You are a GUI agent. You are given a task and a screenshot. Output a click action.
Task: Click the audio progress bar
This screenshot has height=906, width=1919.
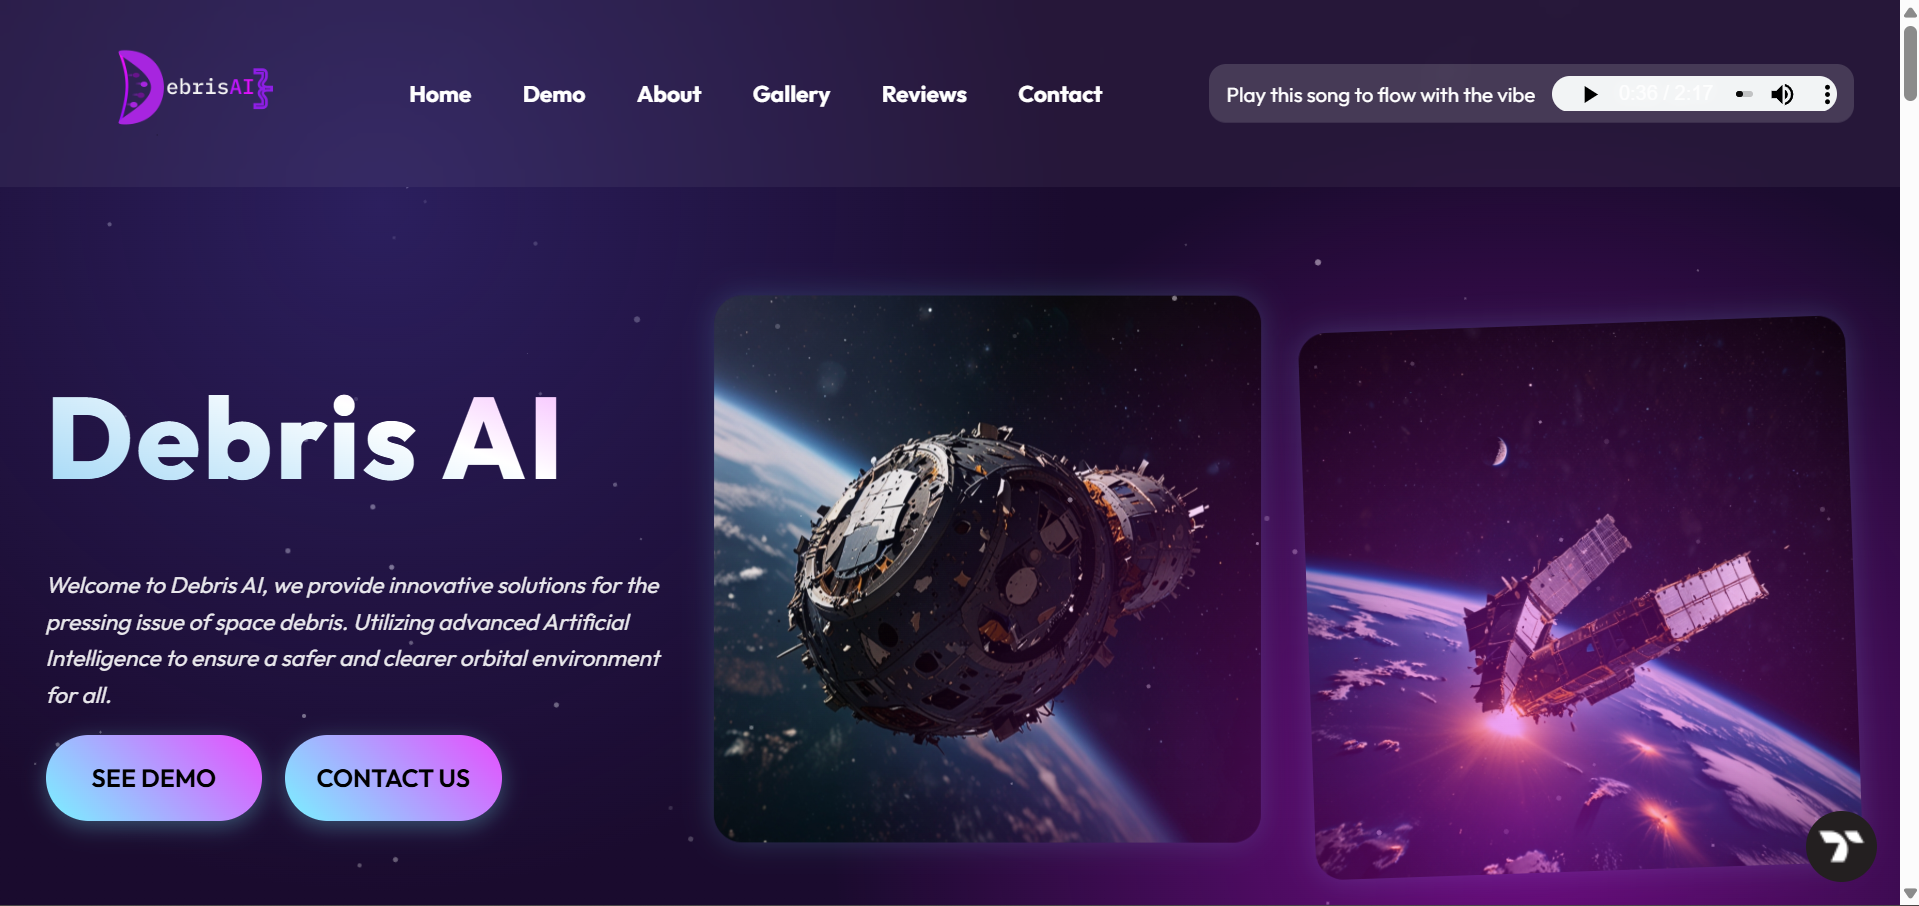1744,94
